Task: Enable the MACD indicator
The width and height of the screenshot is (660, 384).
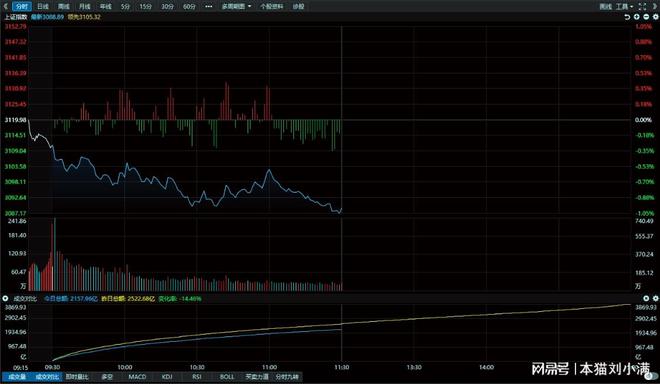Action: (x=137, y=377)
